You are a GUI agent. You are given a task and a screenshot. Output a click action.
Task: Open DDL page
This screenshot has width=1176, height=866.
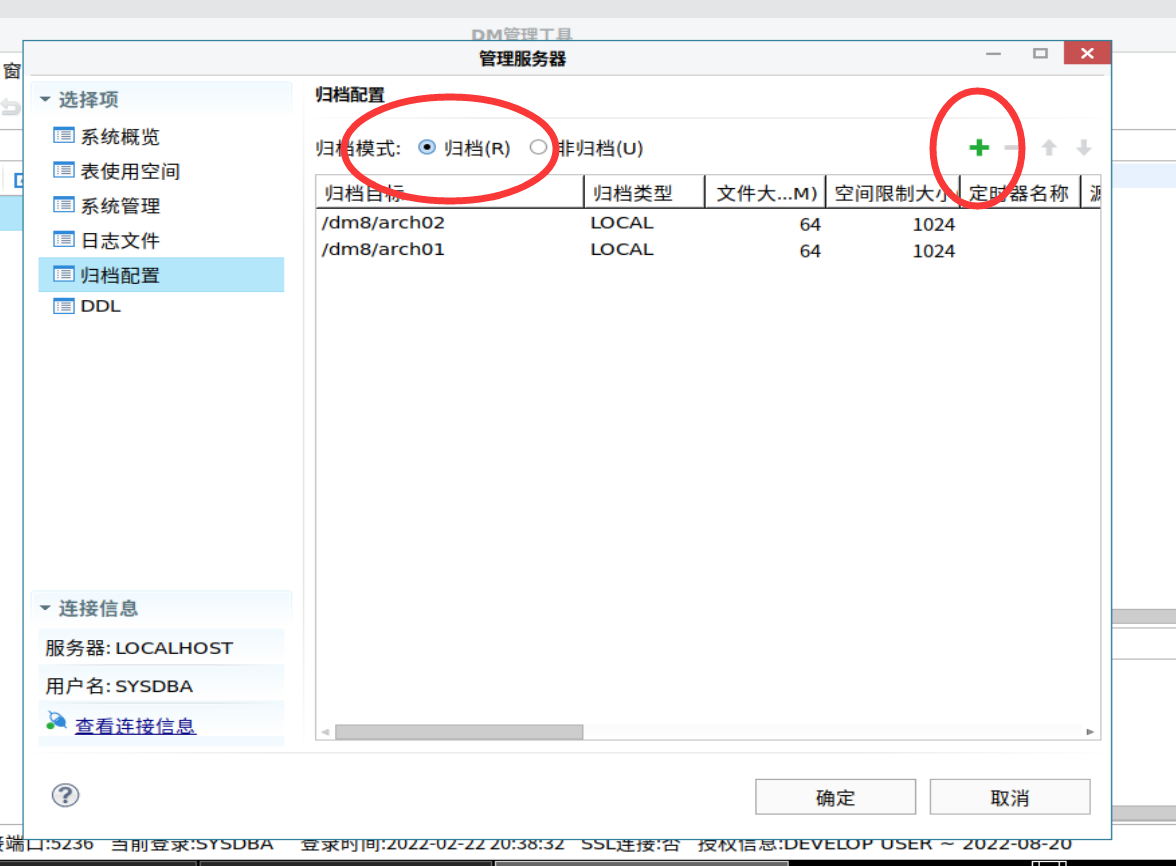tap(100, 306)
